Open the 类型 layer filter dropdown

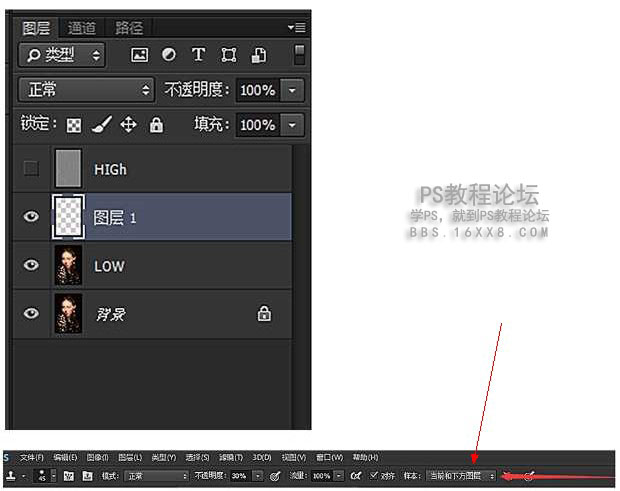61,55
